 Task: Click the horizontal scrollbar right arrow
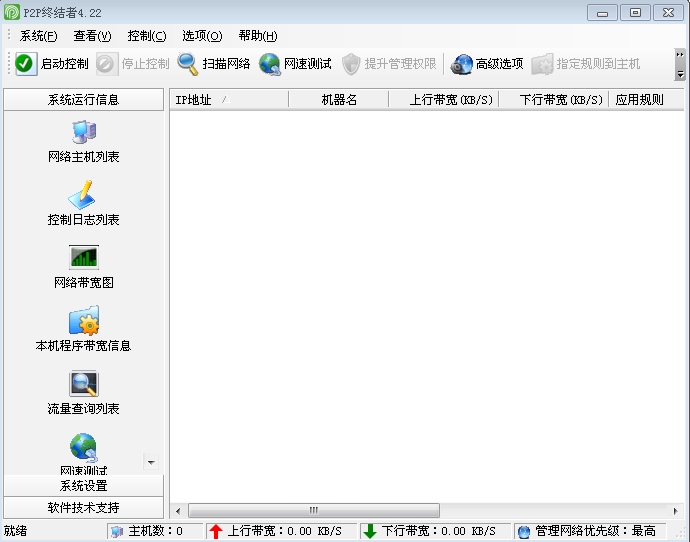[x=675, y=511]
